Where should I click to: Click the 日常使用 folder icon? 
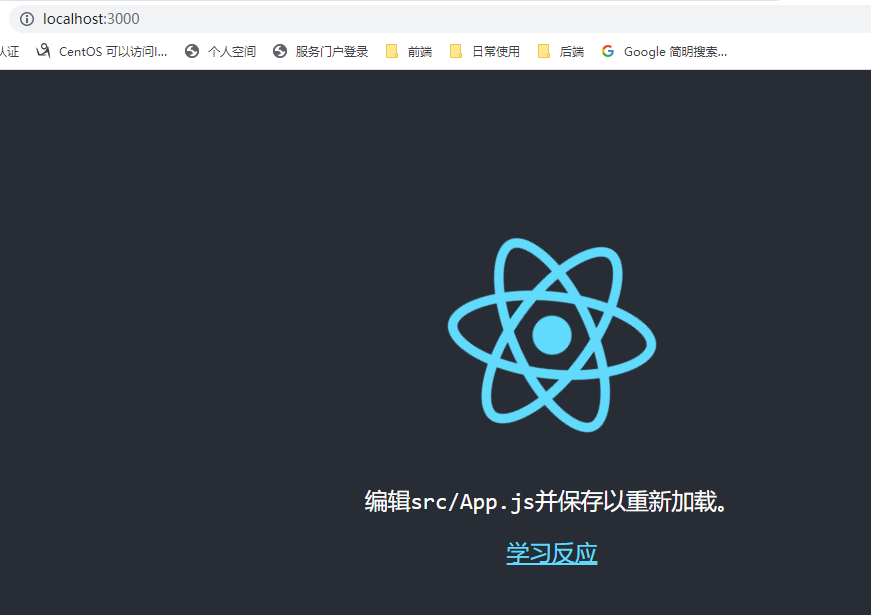(455, 51)
